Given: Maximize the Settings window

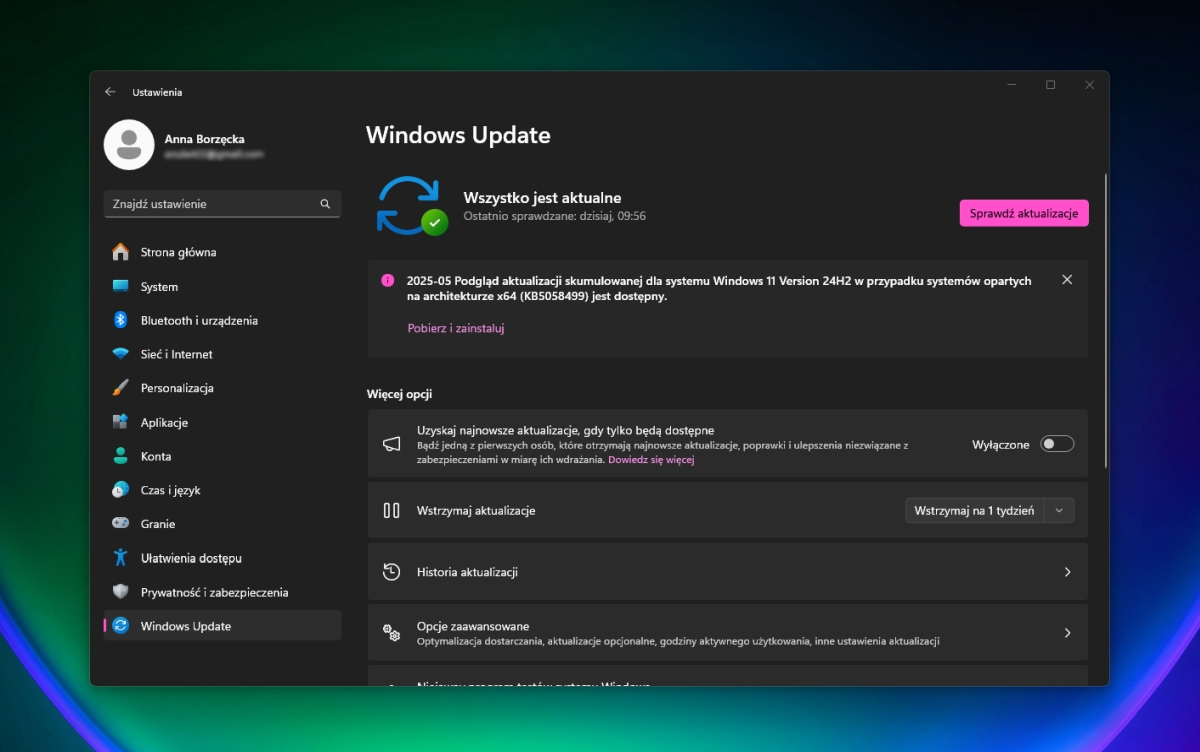Looking at the screenshot, I should [1050, 85].
